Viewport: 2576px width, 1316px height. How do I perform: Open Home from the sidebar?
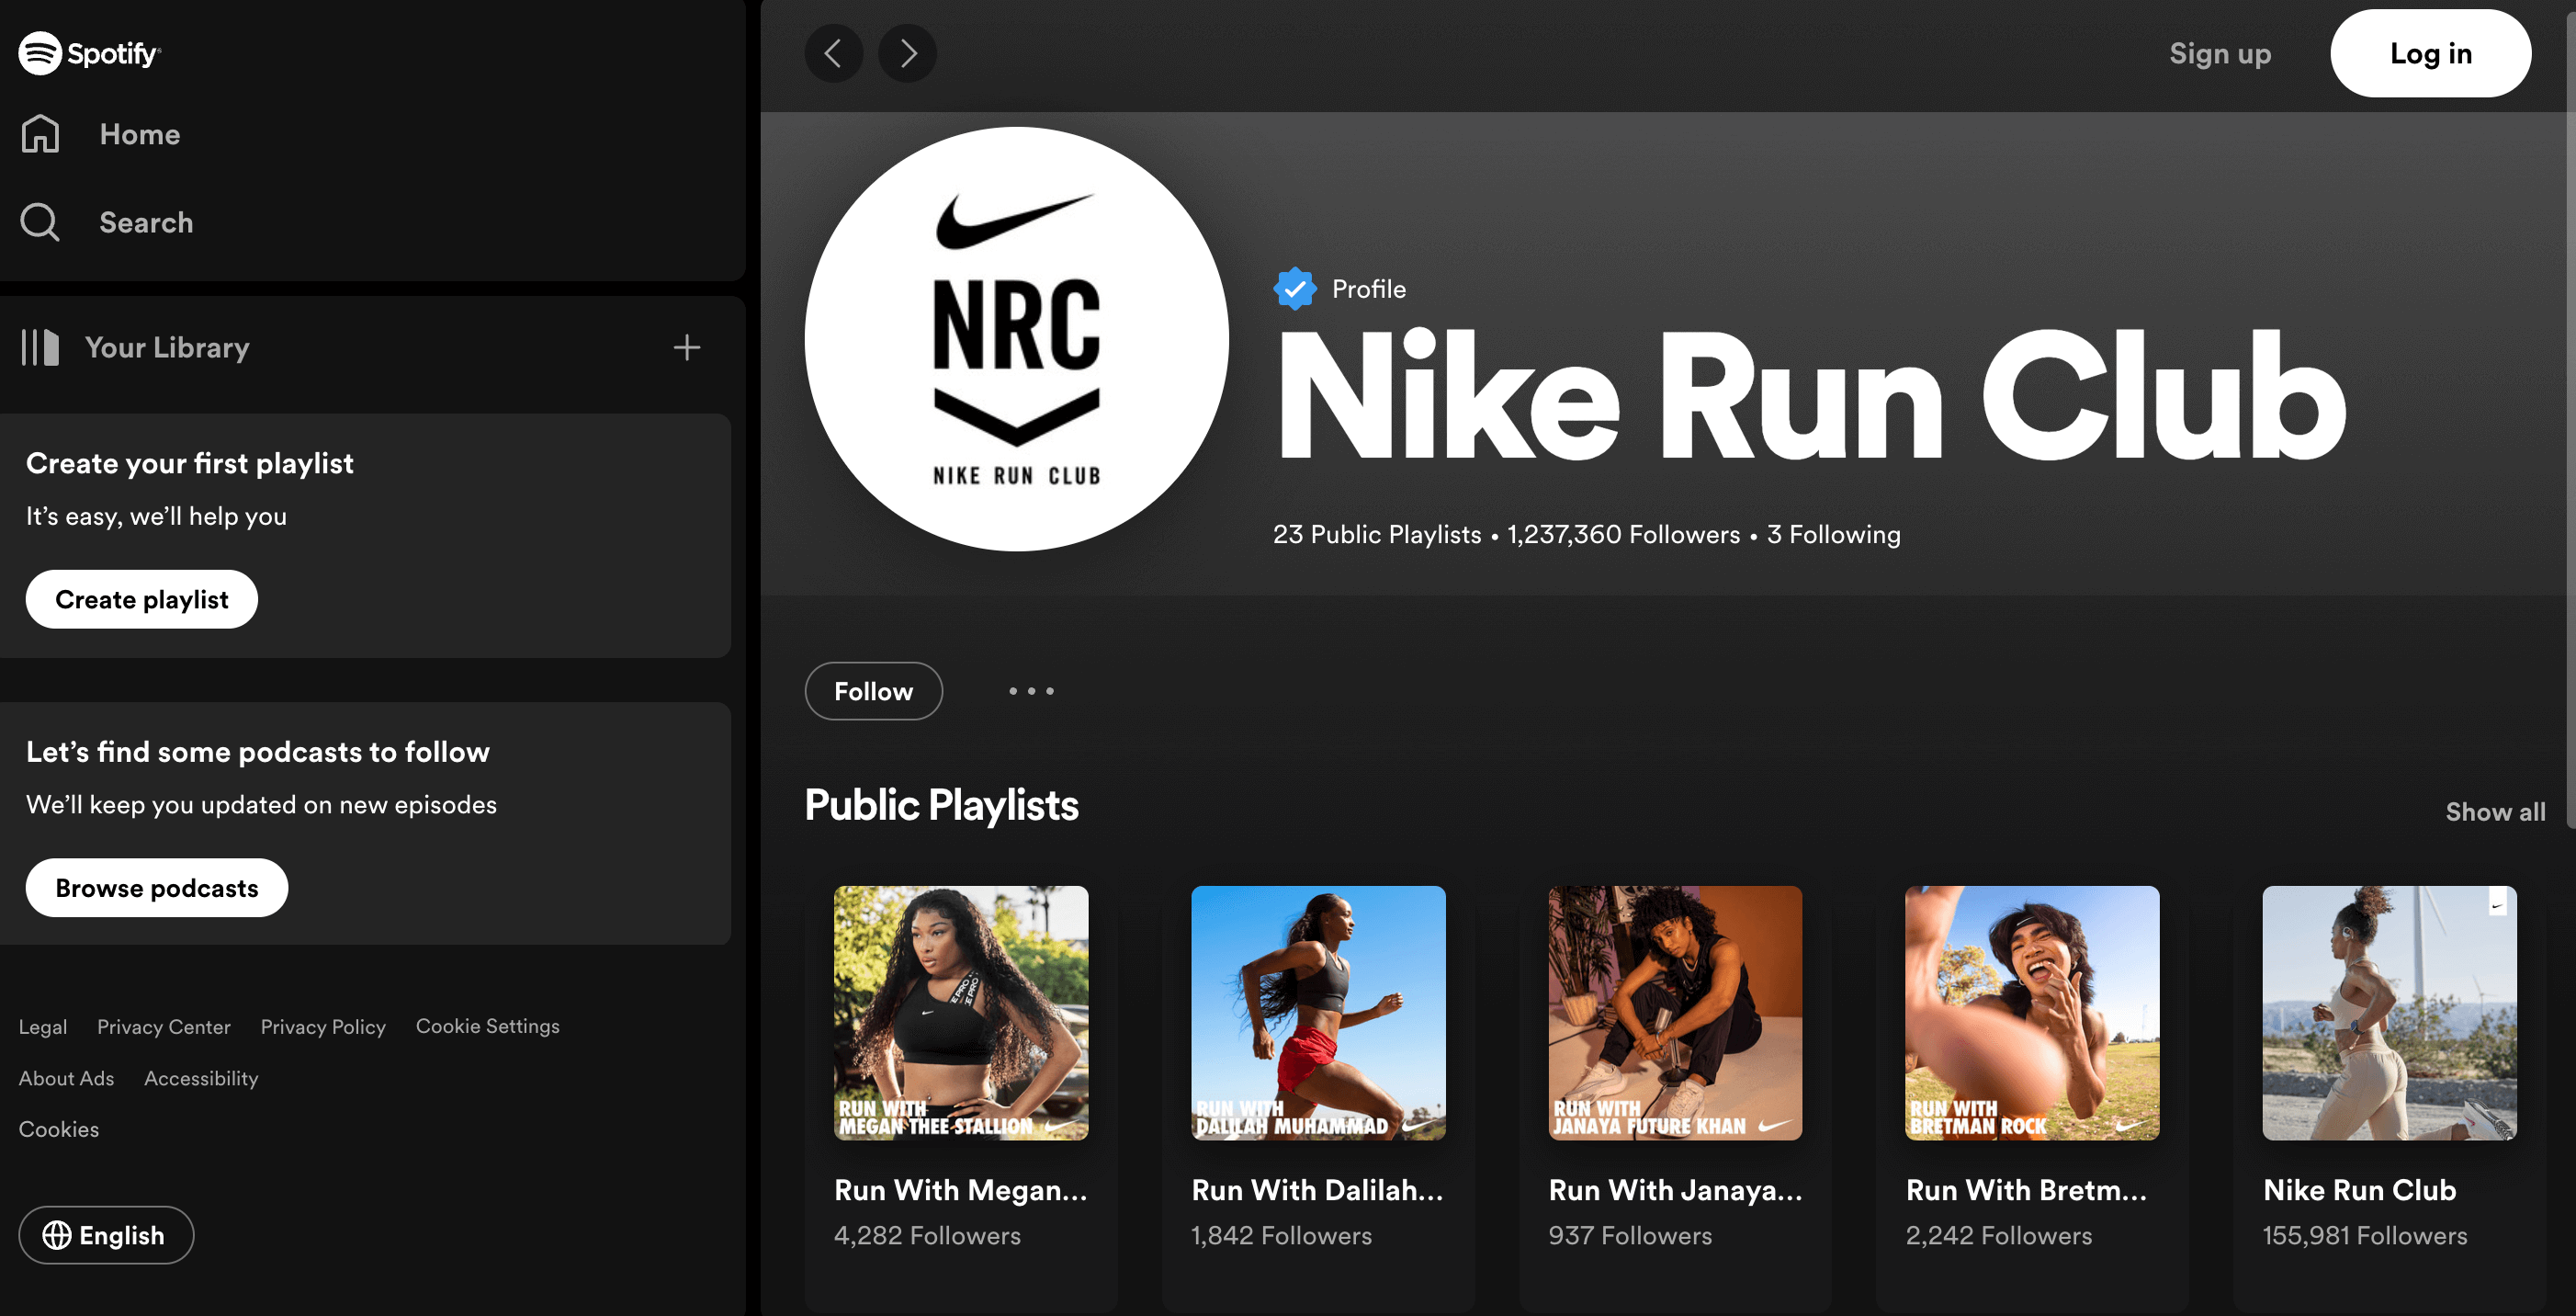139,134
